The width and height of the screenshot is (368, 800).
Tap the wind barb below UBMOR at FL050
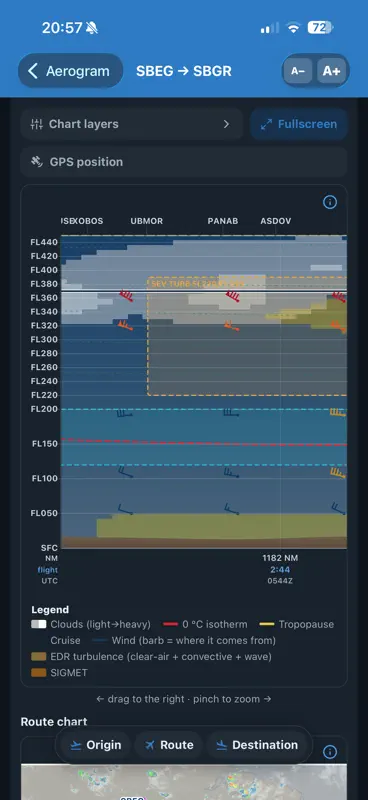(126, 509)
